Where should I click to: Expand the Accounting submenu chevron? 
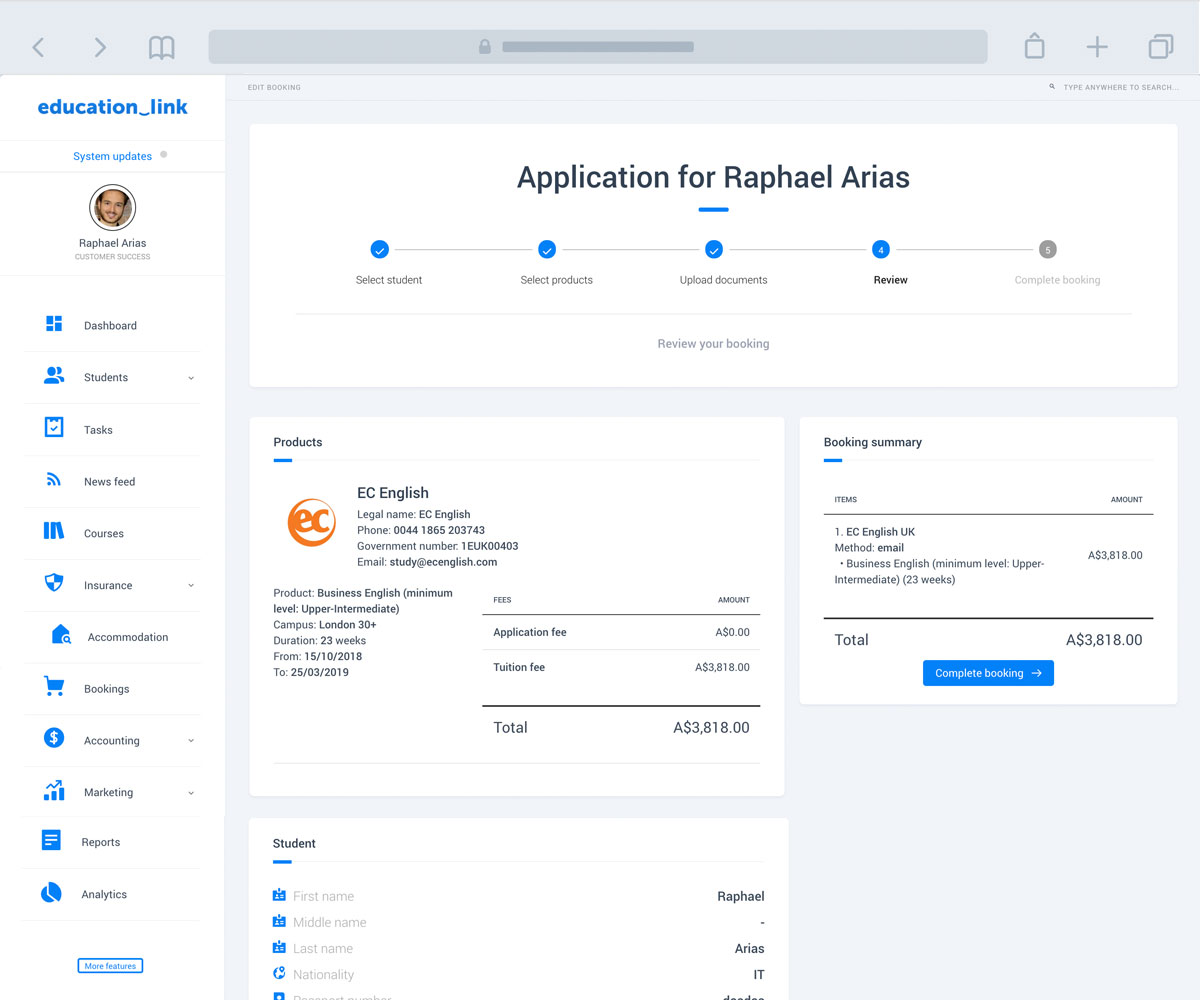191,741
